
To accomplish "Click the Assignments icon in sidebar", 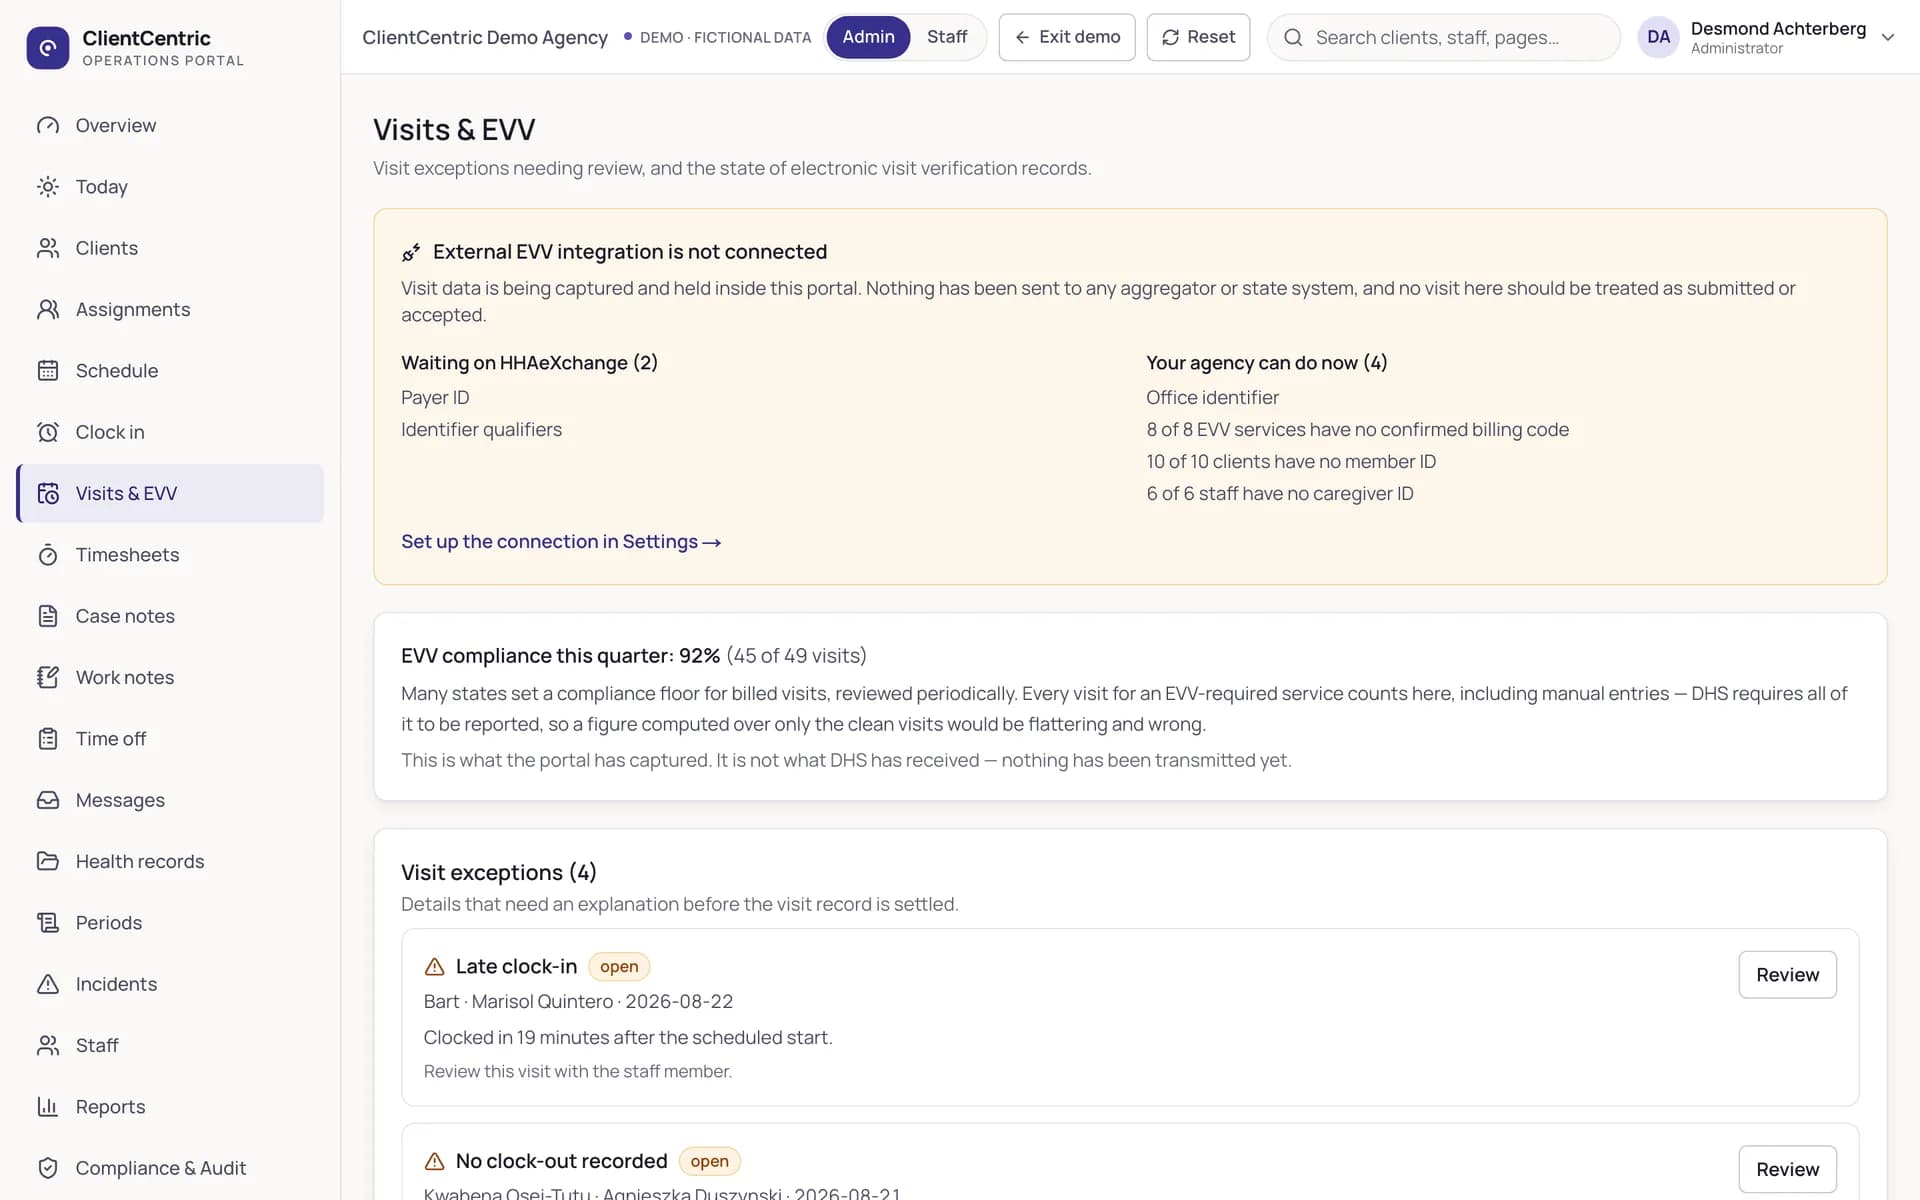I will click(48, 309).
